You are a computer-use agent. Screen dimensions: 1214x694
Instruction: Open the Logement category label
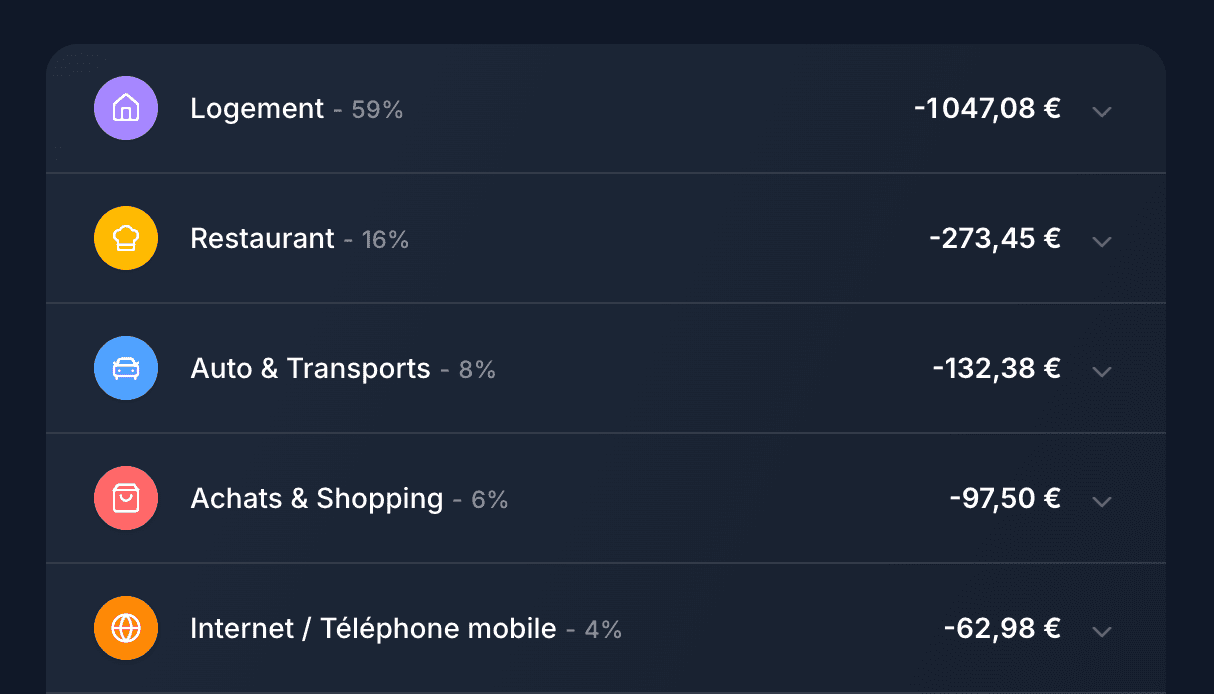click(257, 108)
